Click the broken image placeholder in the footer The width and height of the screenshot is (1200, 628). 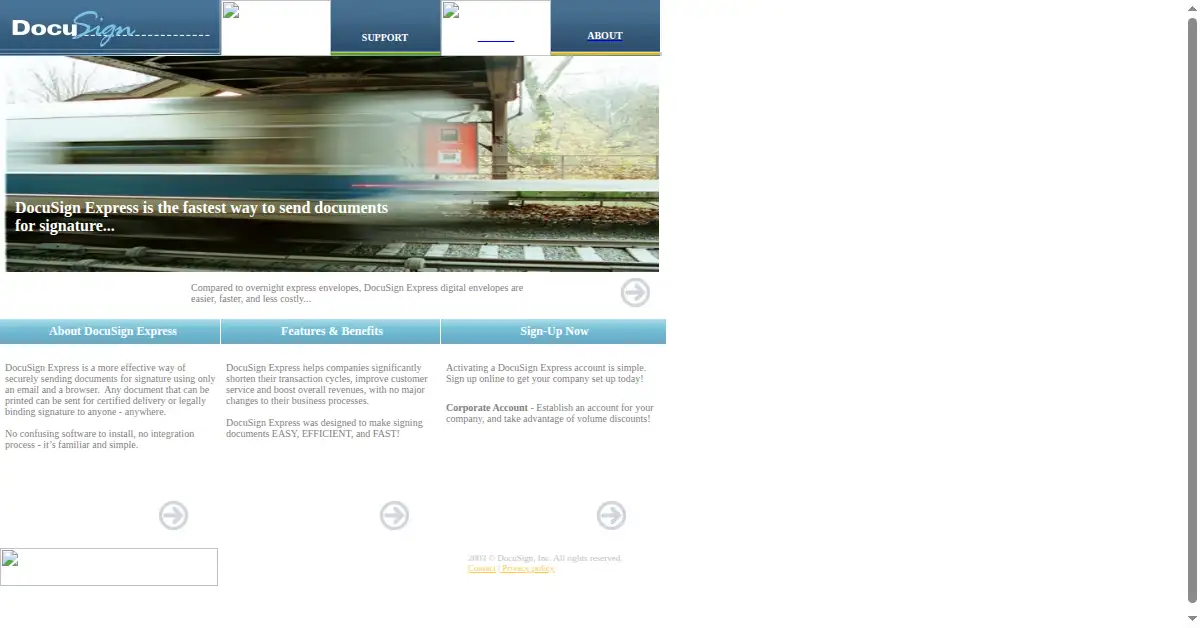click(109, 567)
